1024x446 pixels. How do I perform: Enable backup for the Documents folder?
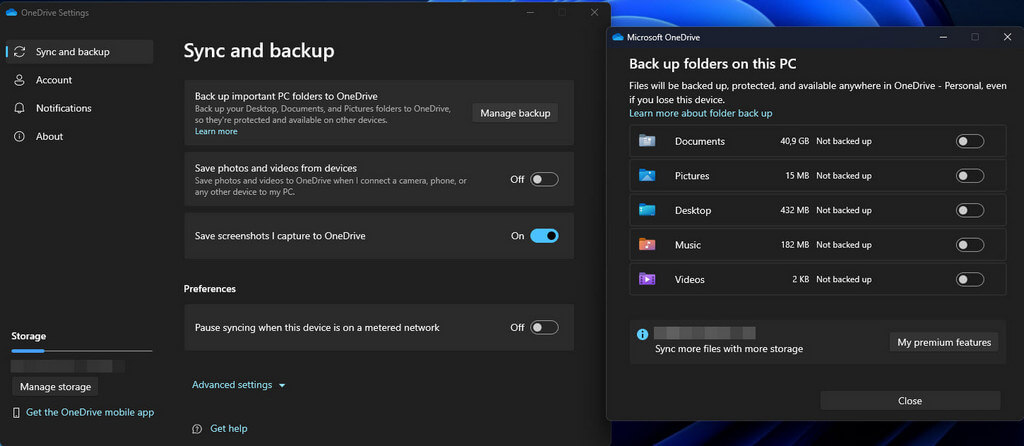tap(969, 141)
